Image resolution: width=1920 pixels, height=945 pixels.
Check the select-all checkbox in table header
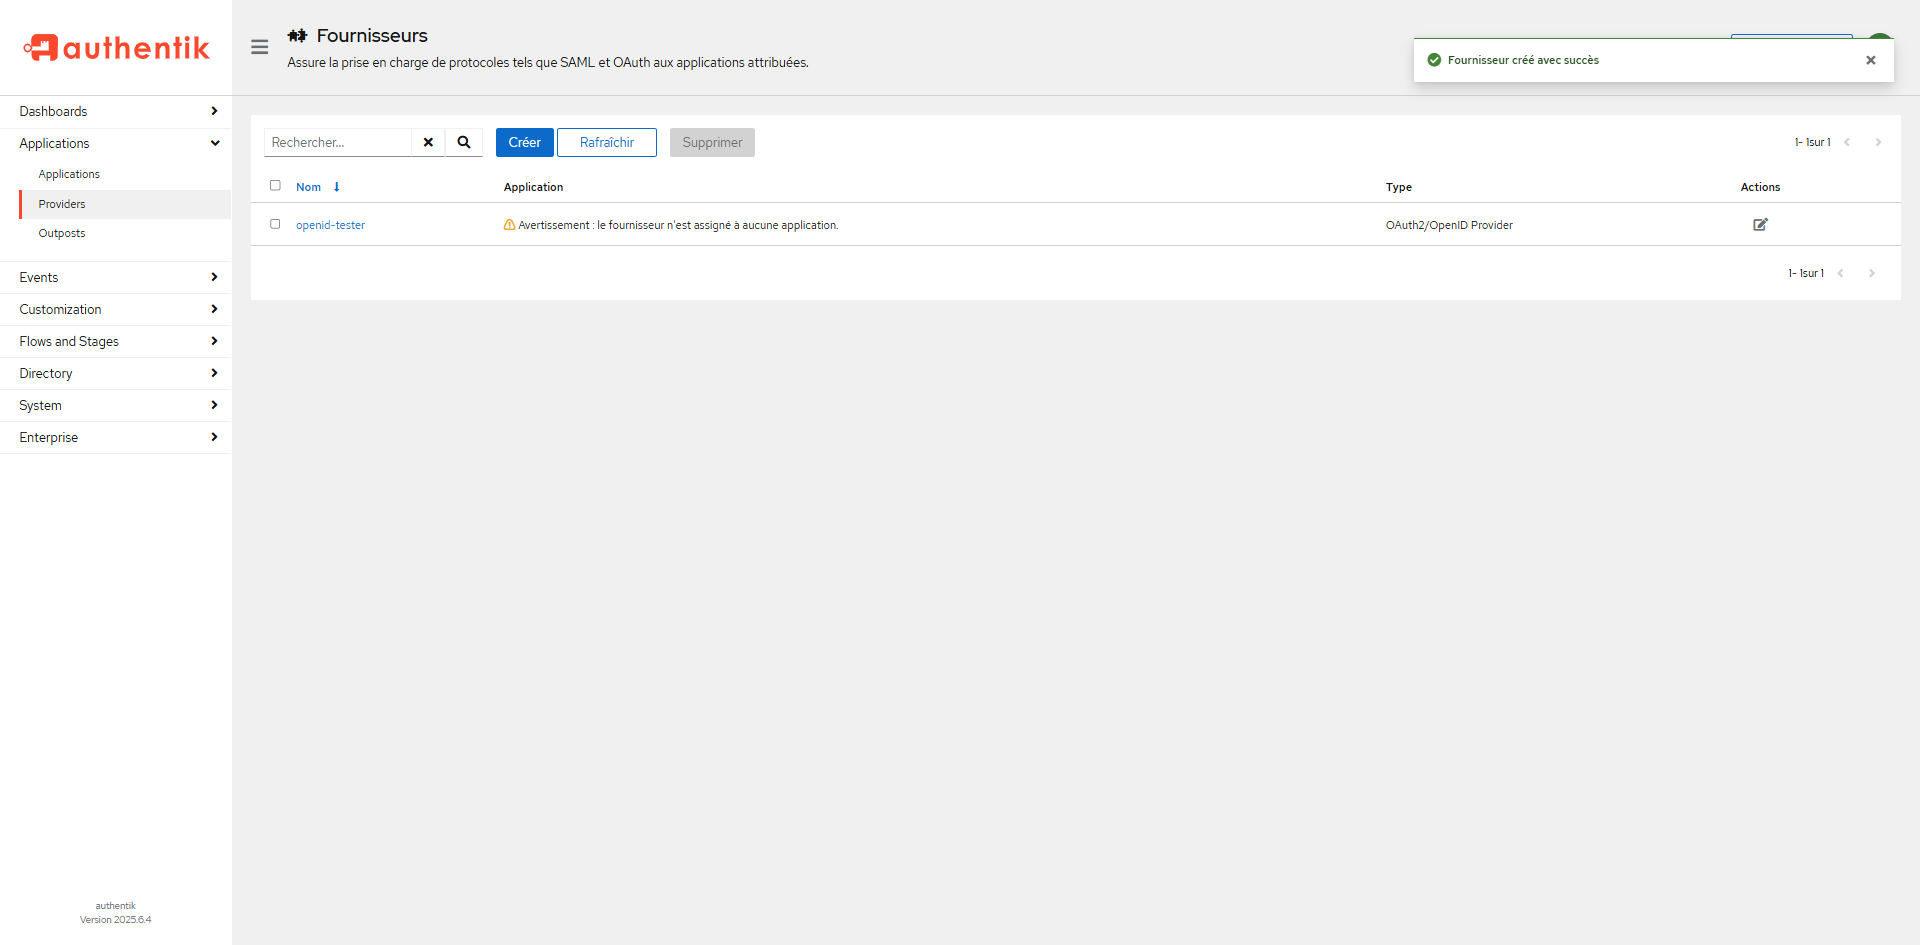[x=275, y=186]
